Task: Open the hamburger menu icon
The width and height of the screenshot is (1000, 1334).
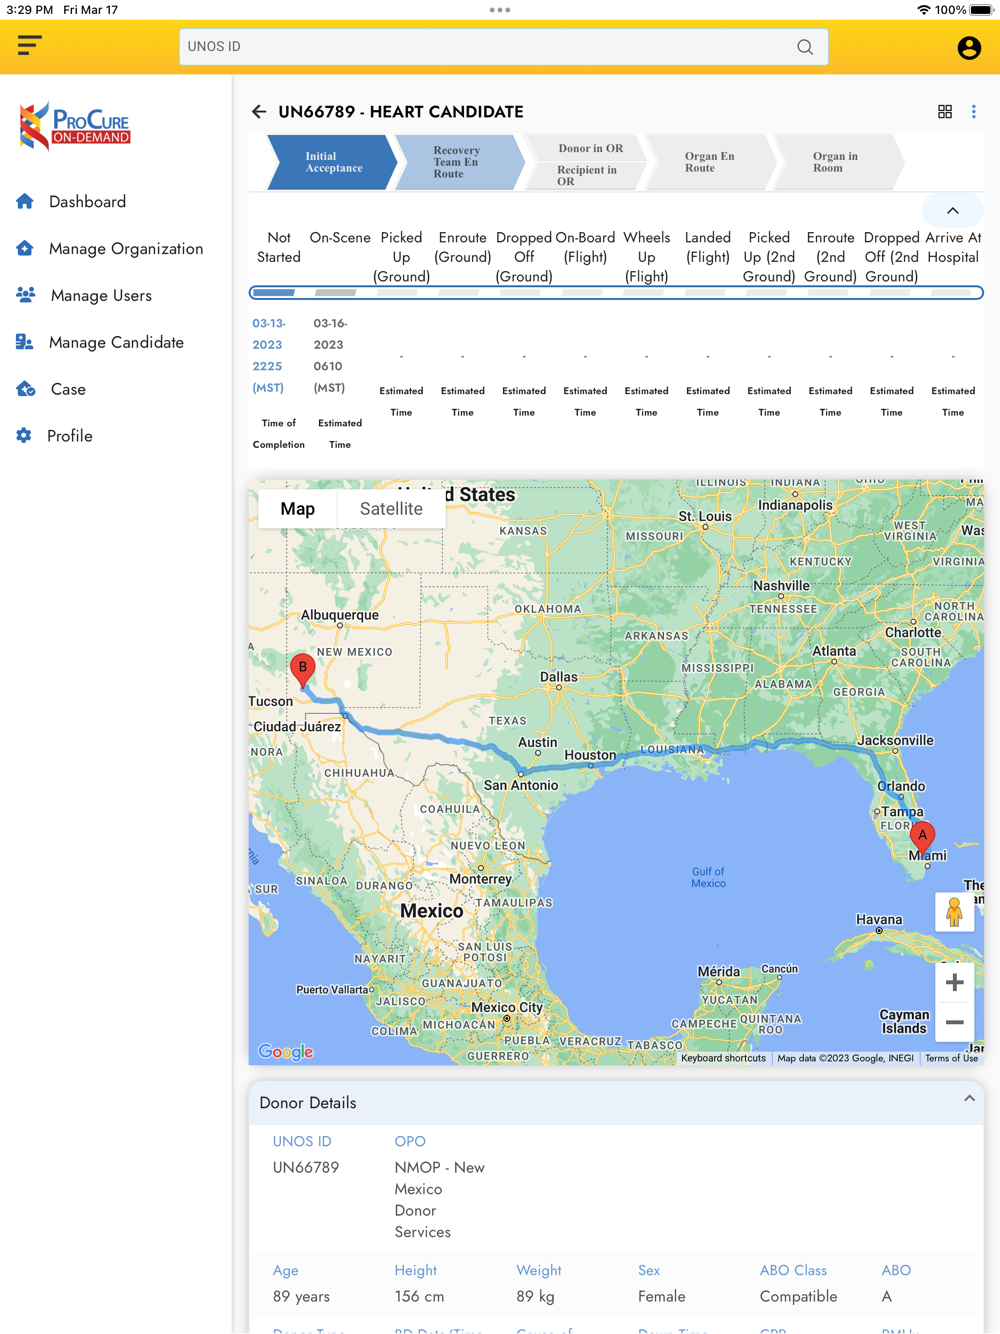Action: coord(29,45)
